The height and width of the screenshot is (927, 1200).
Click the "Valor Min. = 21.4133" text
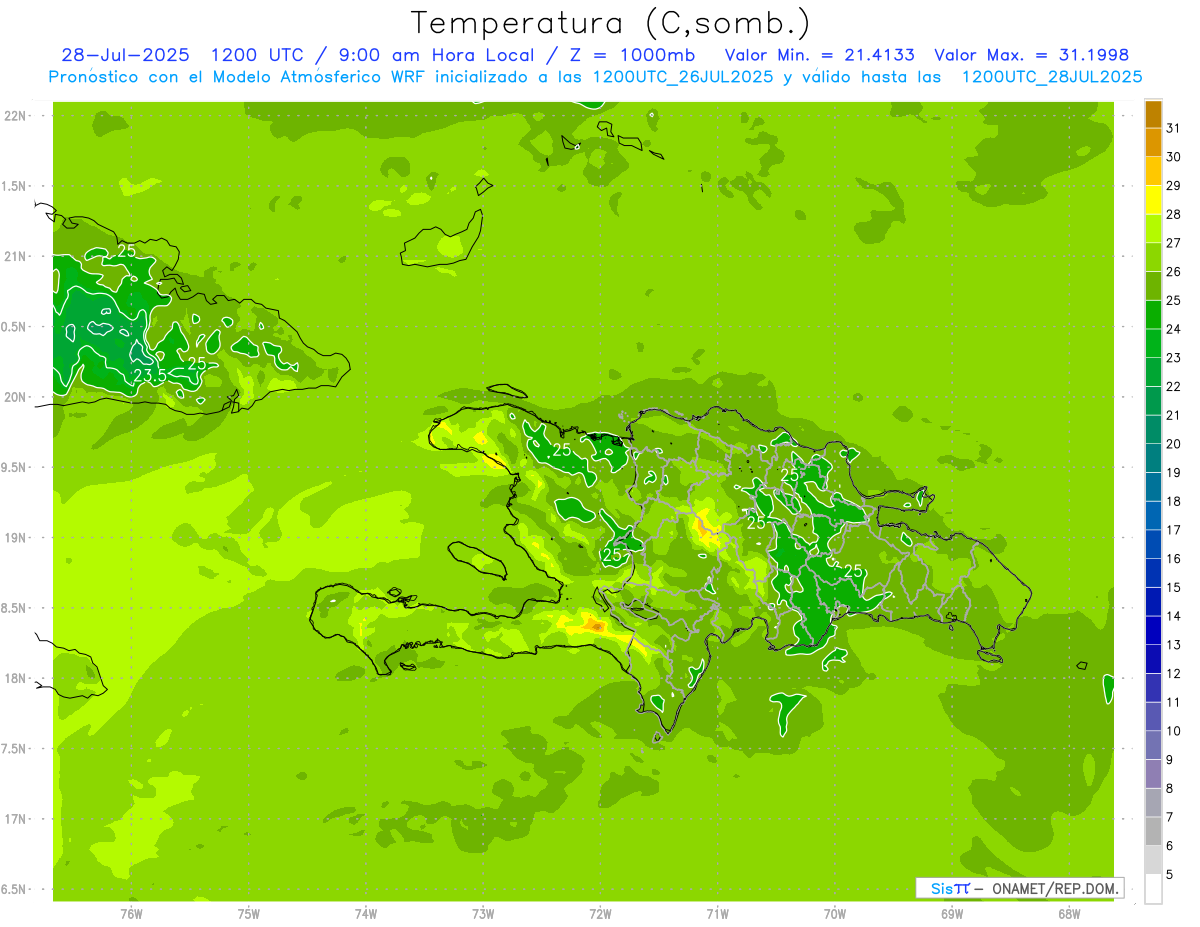pyautogui.click(x=819, y=55)
